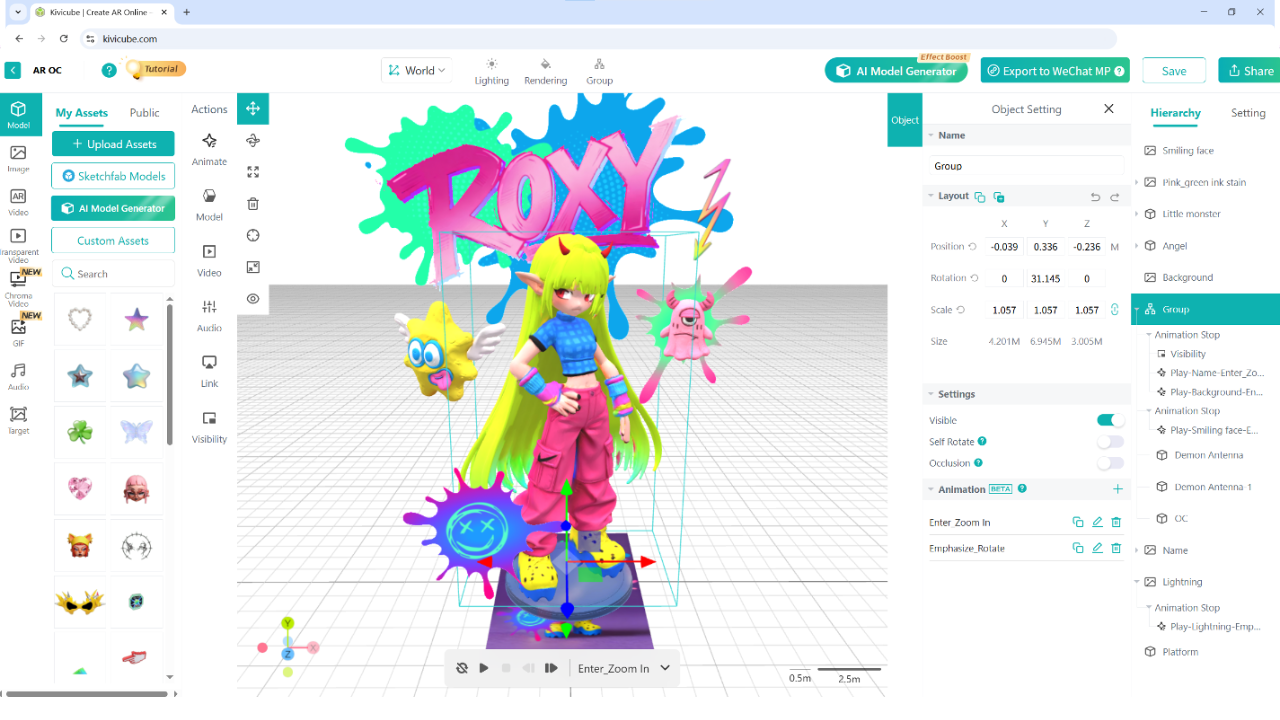Enable the Self Rotate toggle
1280x720 pixels.
(1109, 442)
